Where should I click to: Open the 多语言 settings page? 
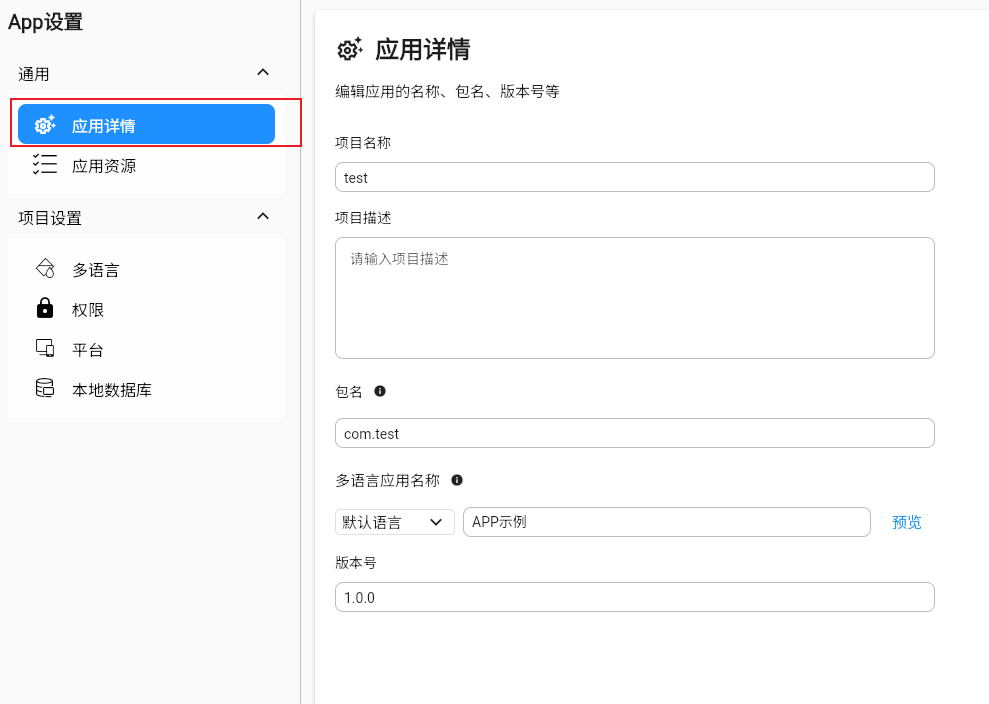point(146,269)
